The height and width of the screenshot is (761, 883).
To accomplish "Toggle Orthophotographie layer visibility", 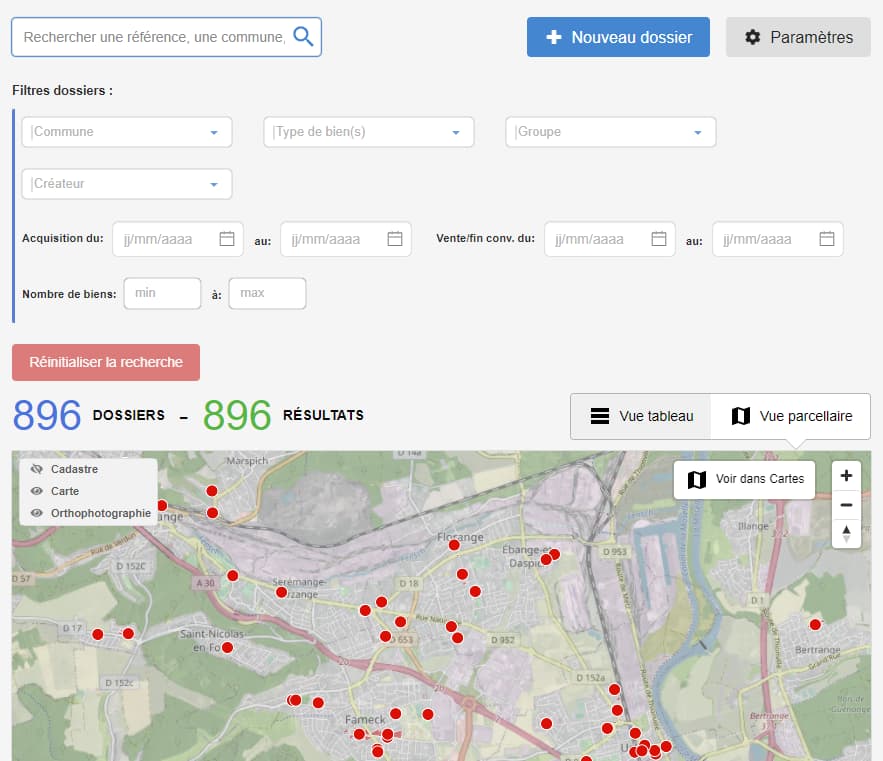I will (37, 513).
